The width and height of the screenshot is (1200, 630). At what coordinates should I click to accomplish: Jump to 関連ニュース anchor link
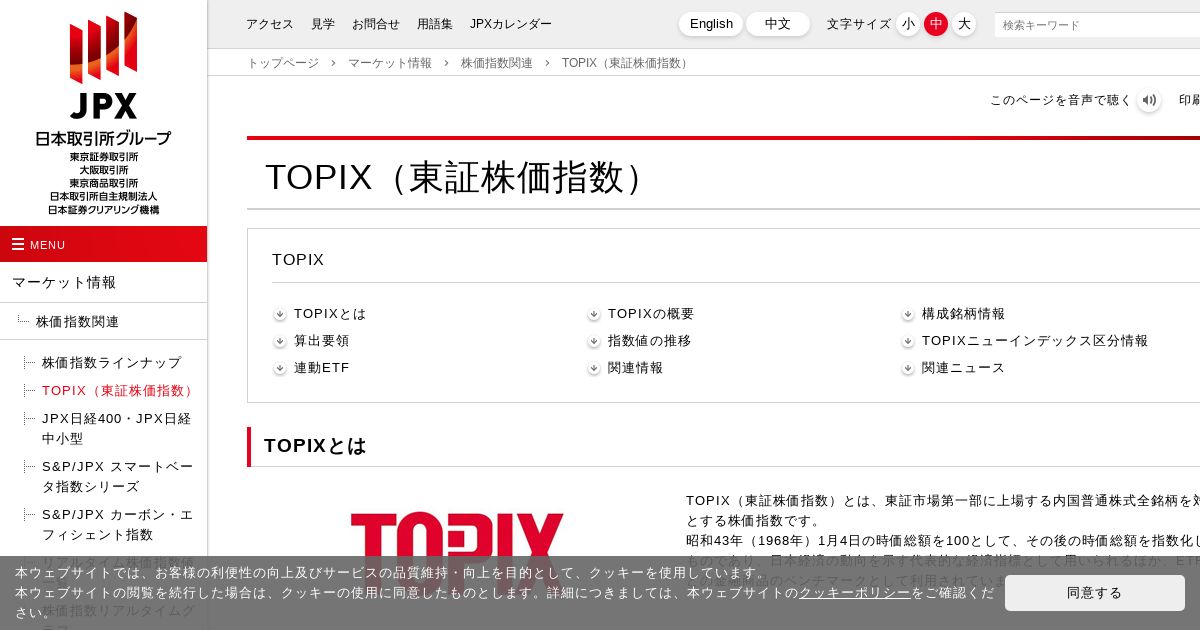click(964, 368)
